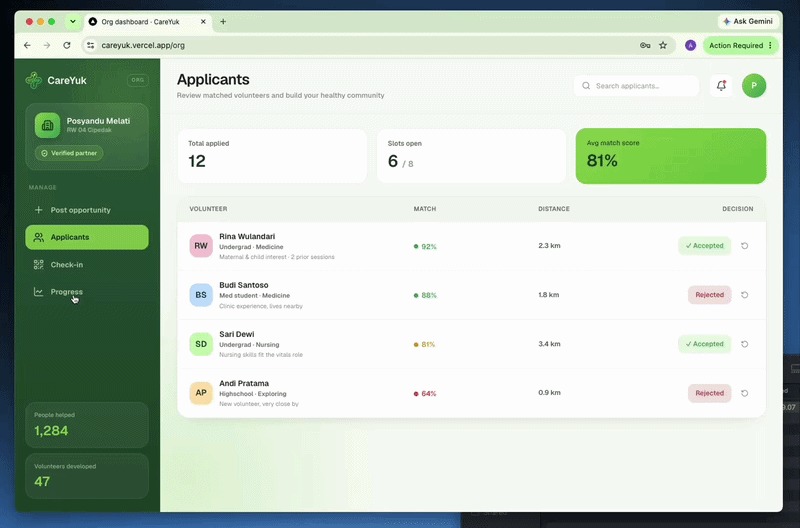The width and height of the screenshot is (800, 528).
Task: Click the CareYuk logo icon
Action: [34, 80]
